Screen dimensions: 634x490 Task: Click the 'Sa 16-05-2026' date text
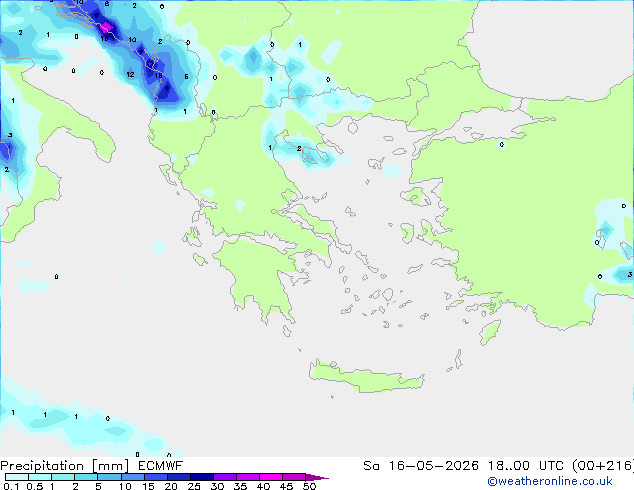point(421,466)
